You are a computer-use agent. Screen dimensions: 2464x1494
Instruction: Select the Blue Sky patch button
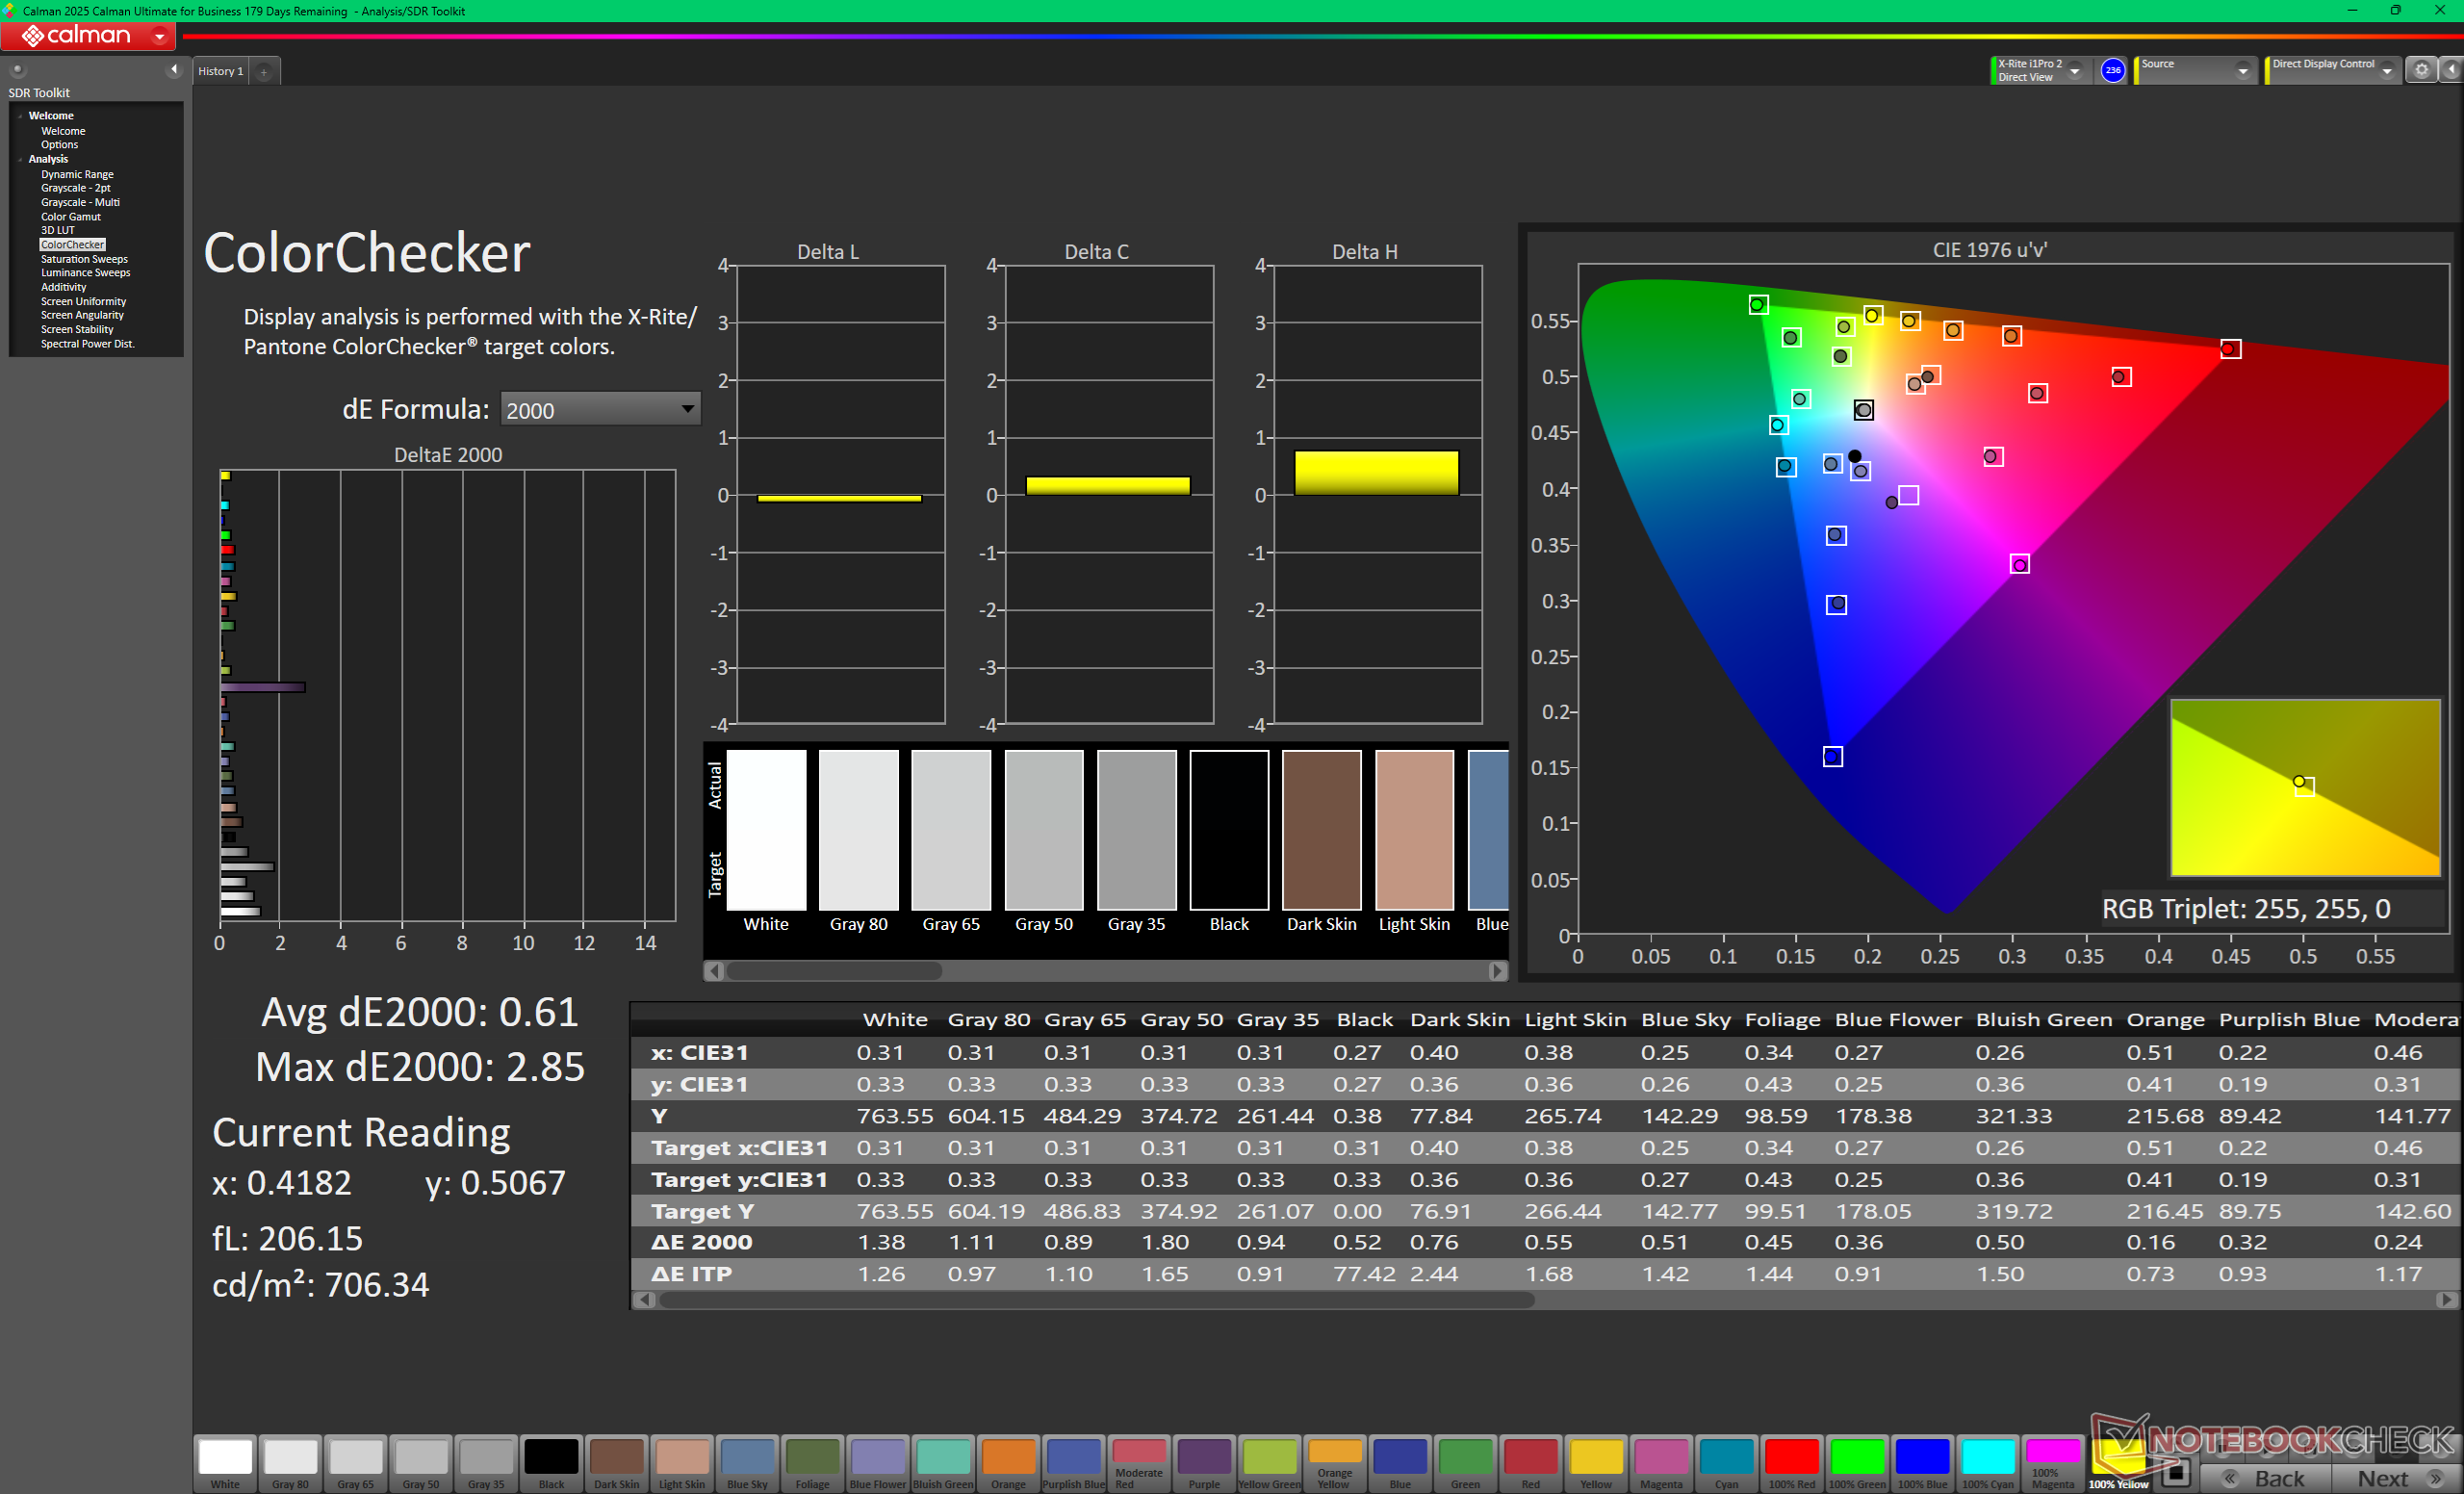(x=747, y=1463)
